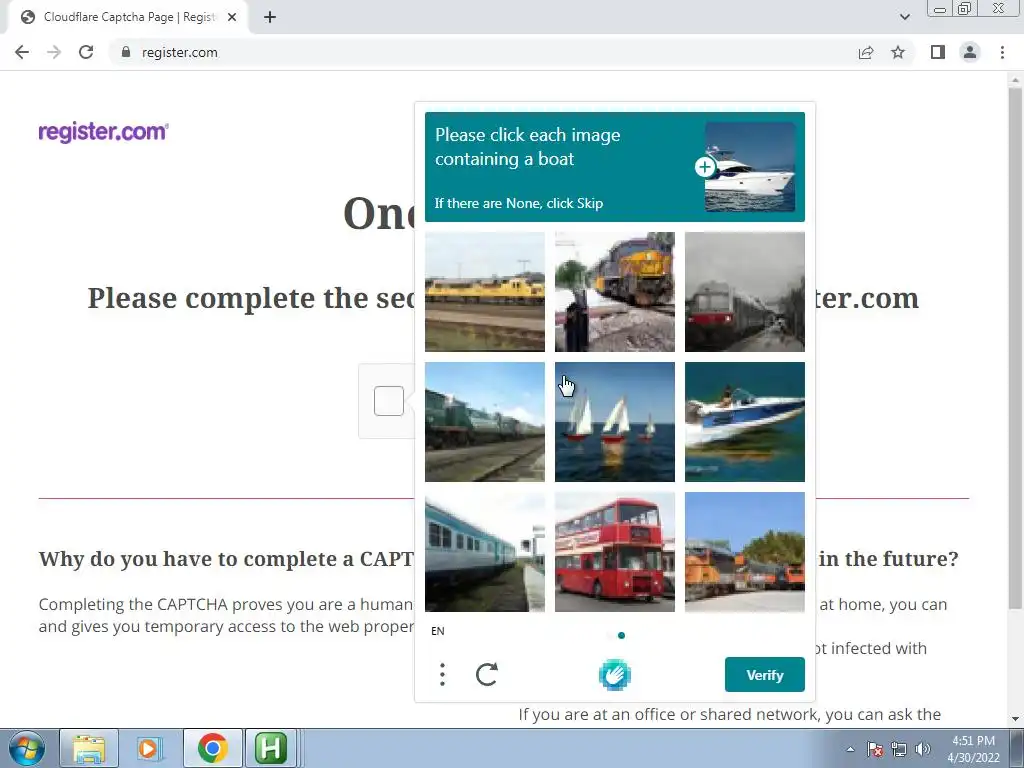Click the browser forward arrow
Viewport: 1024px width, 768px height.
pyautogui.click(x=54, y=52)
